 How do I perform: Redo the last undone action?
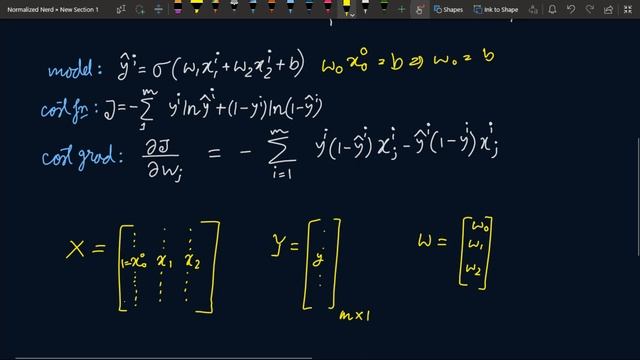(590, 9)
